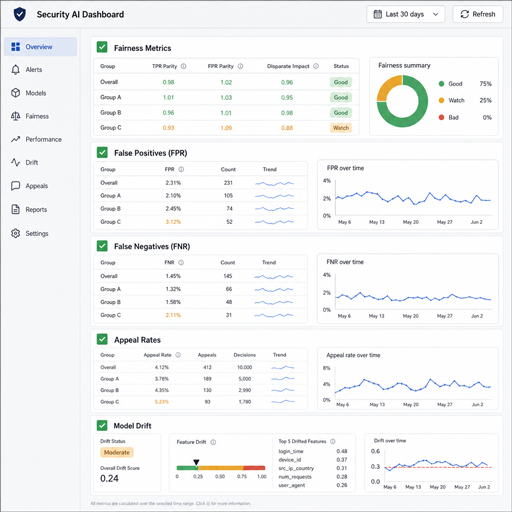
Task: Click the green Good legend dot
Action: pyautogui.click(x=441, y=84)
